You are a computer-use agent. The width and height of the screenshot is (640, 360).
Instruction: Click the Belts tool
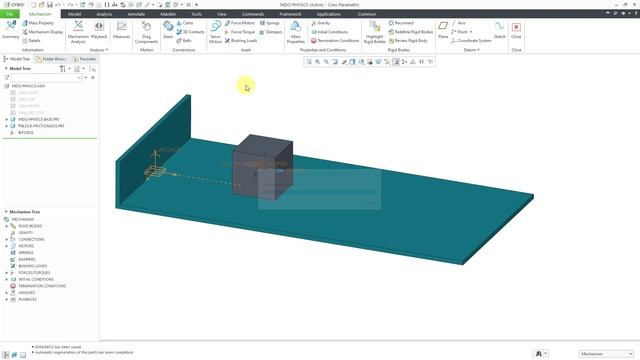click(x=184, y=41)
